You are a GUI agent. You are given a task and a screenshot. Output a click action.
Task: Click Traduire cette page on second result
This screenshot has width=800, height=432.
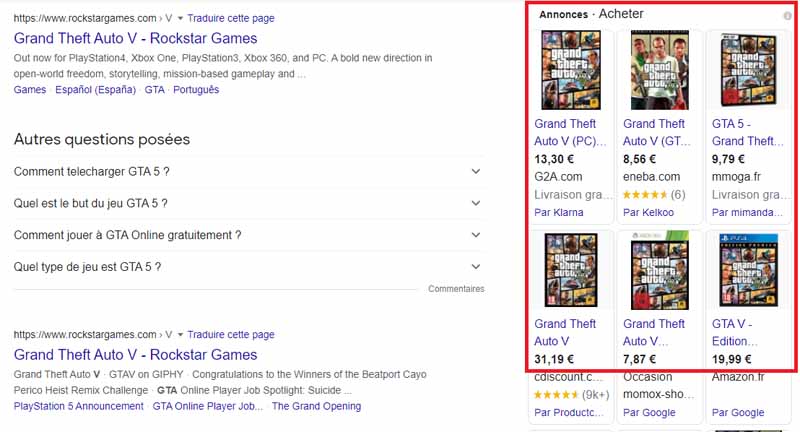pyautogui.click(x=231, y=335)
